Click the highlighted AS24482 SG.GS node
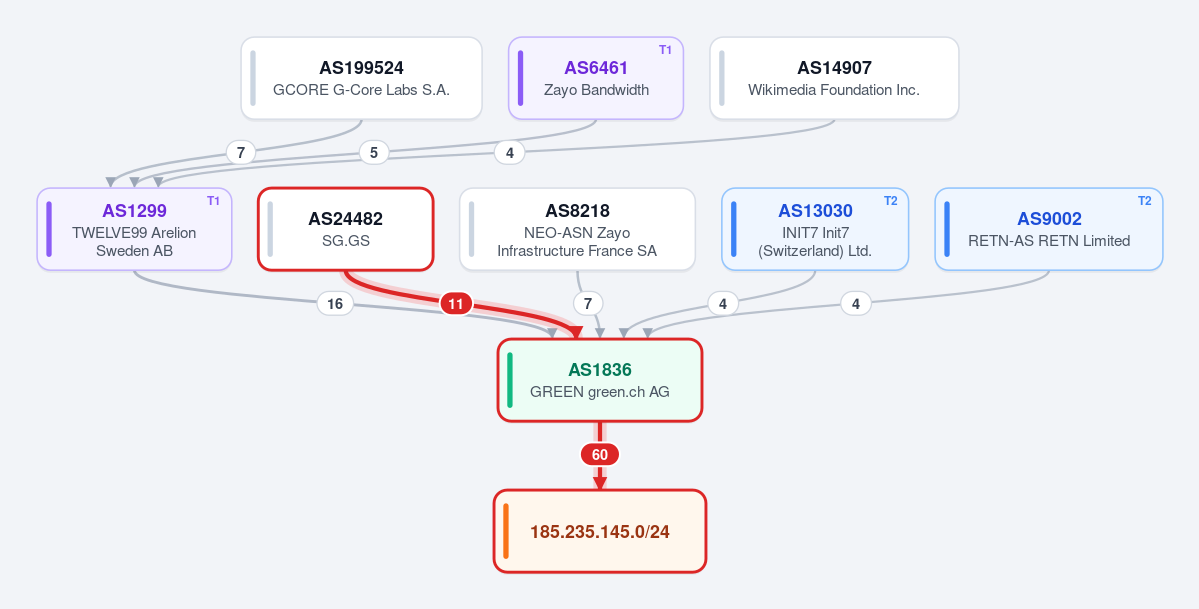The height and width of the screenshot is (609, 1199). [x=346, y=229]
